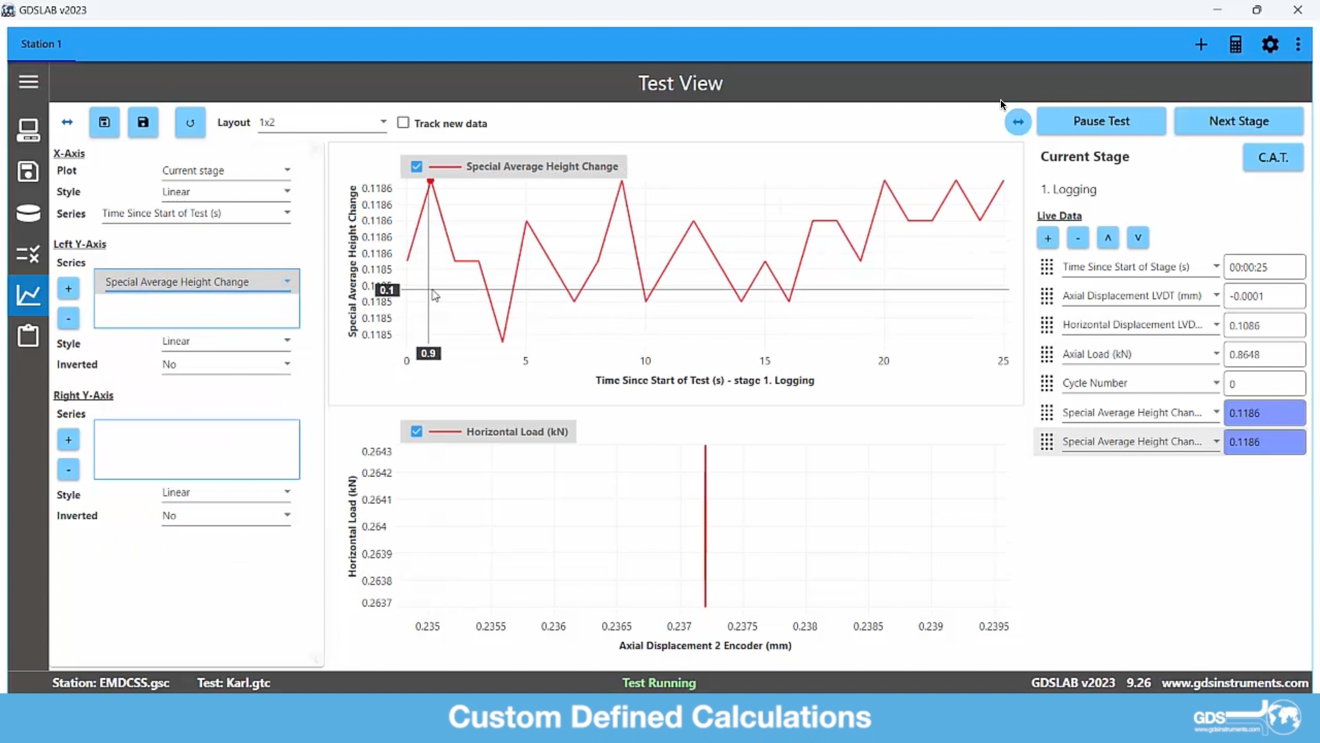
Task: Toggle Special Average Height Change legend checkbox
Action: 417,167
